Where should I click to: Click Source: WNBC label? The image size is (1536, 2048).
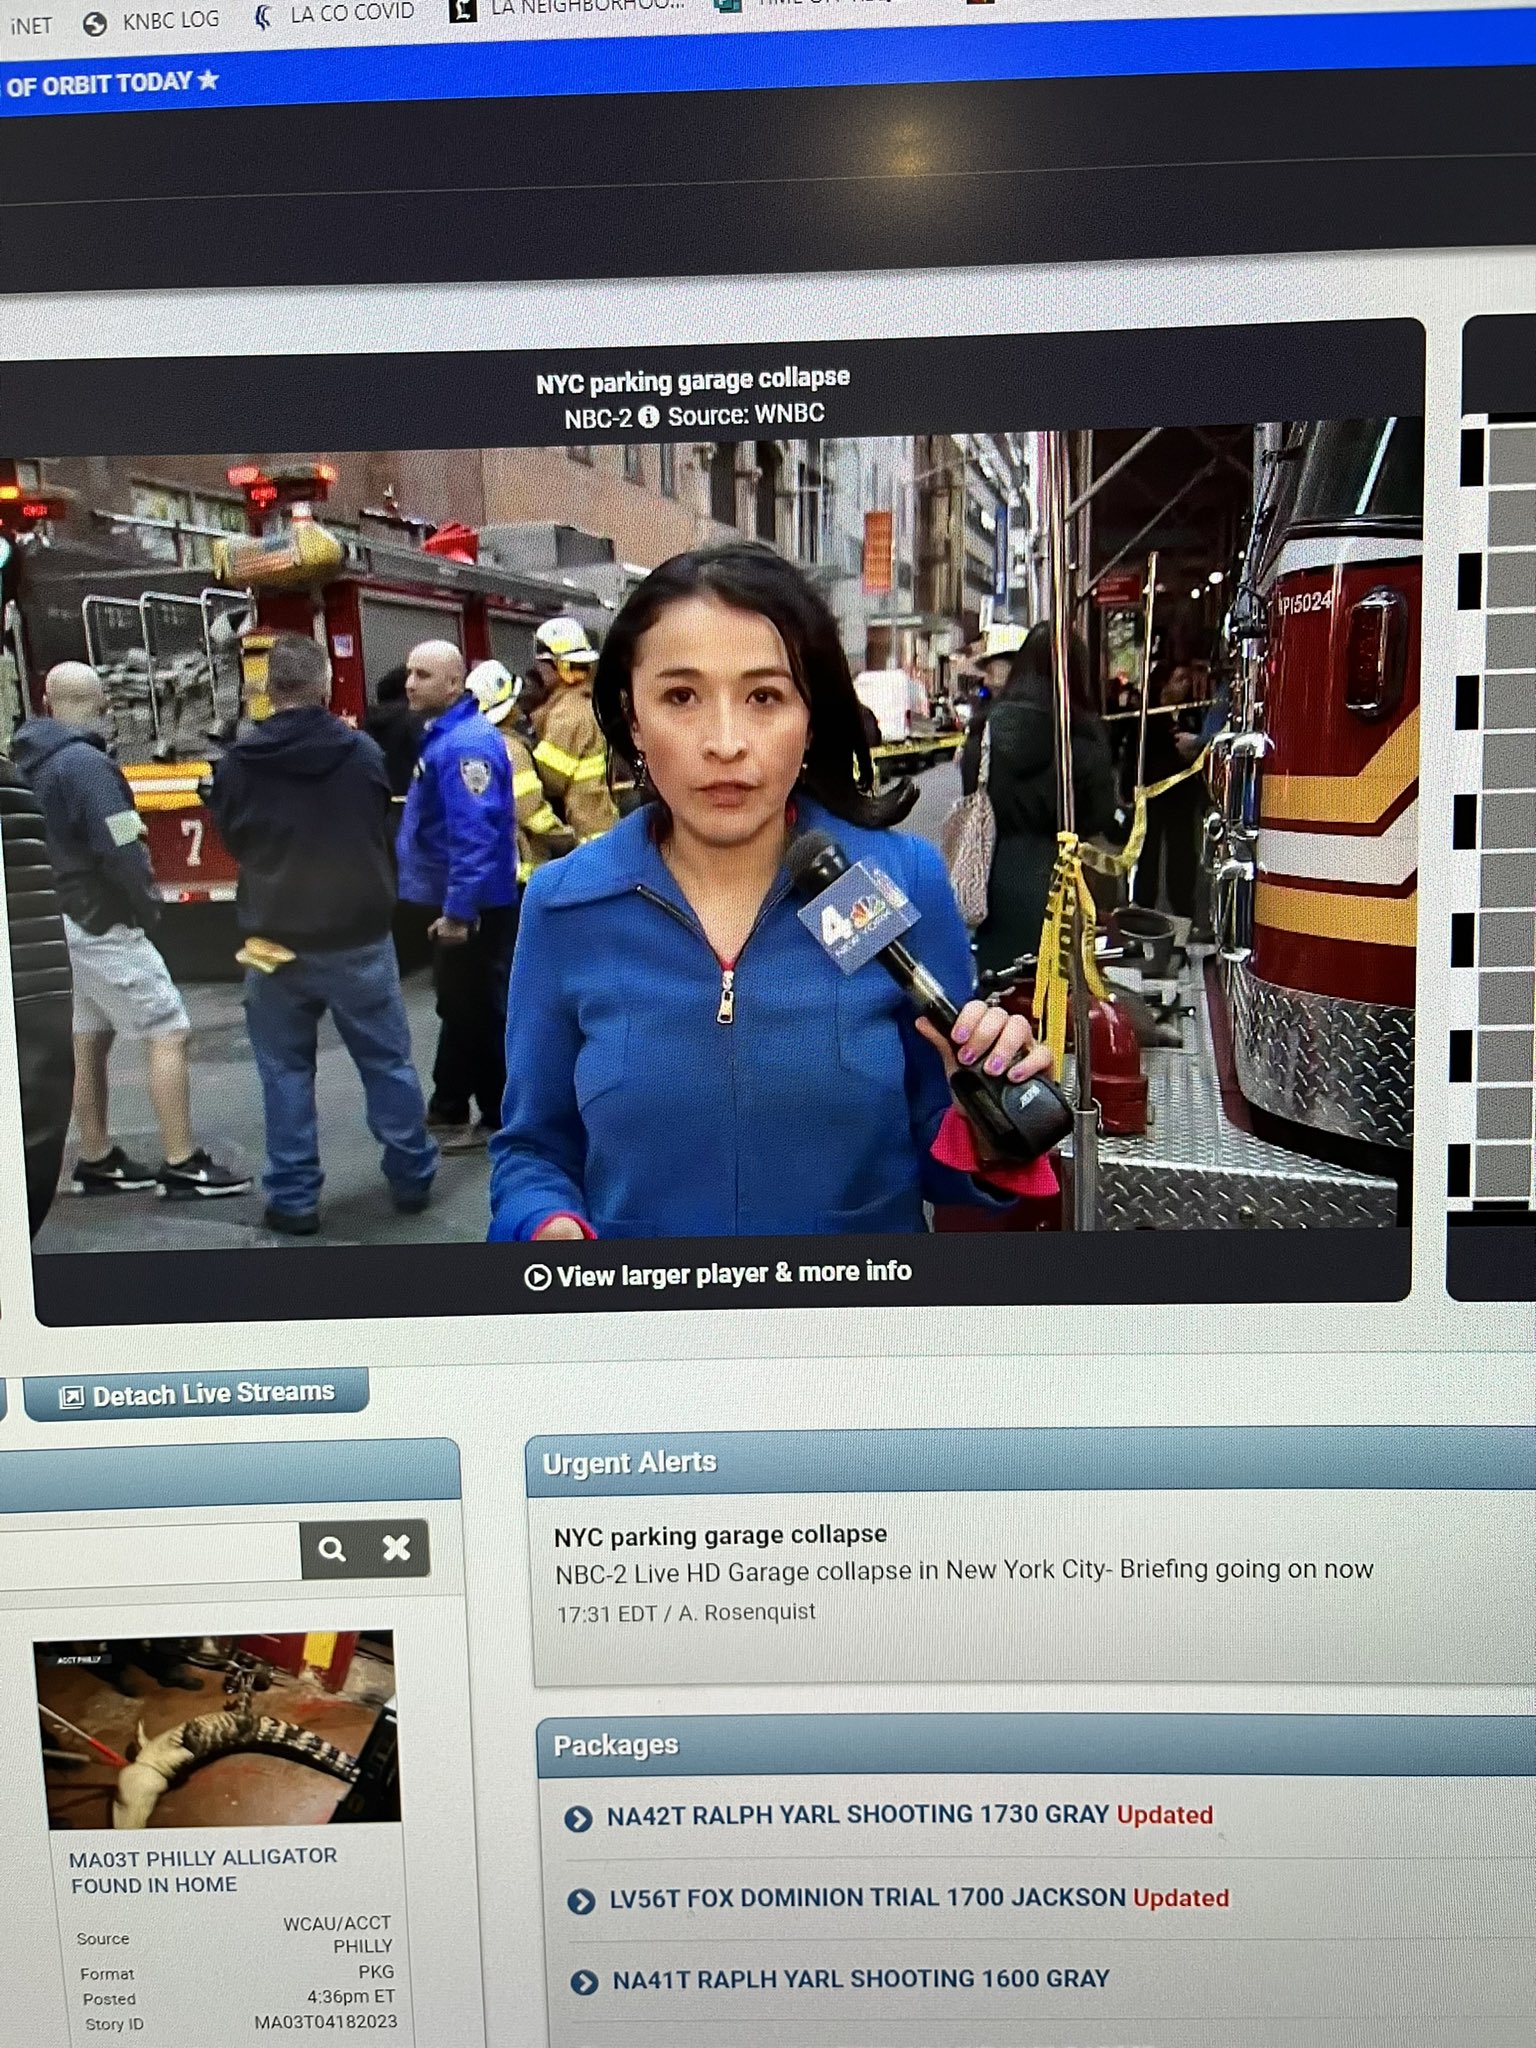pyautogui.click(x=746, y=414)
